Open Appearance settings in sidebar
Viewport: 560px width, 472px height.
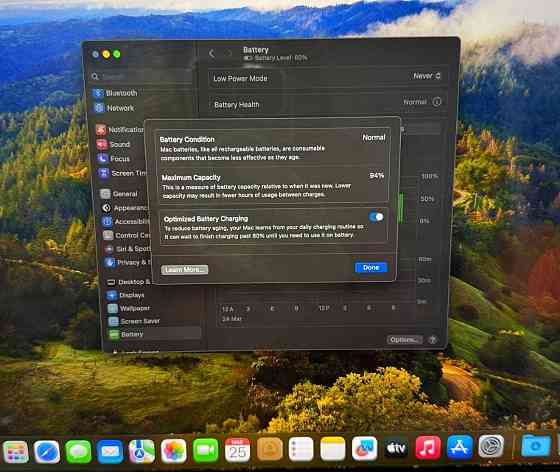tap(125, 208)
